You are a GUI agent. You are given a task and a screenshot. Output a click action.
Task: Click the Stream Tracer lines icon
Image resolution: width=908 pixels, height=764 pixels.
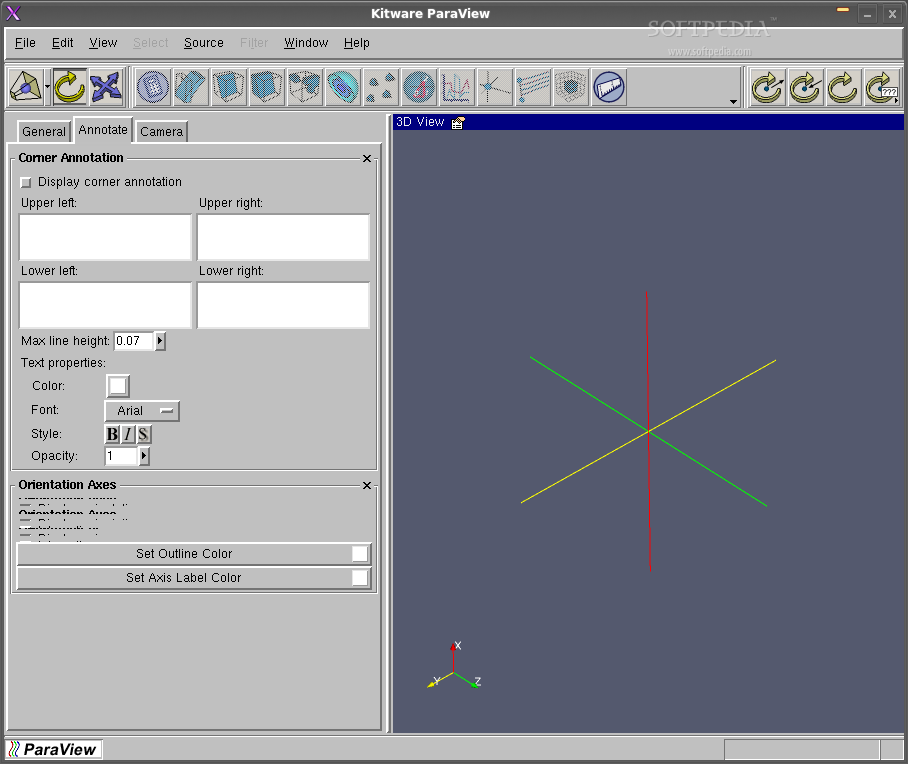pos(533,87)
